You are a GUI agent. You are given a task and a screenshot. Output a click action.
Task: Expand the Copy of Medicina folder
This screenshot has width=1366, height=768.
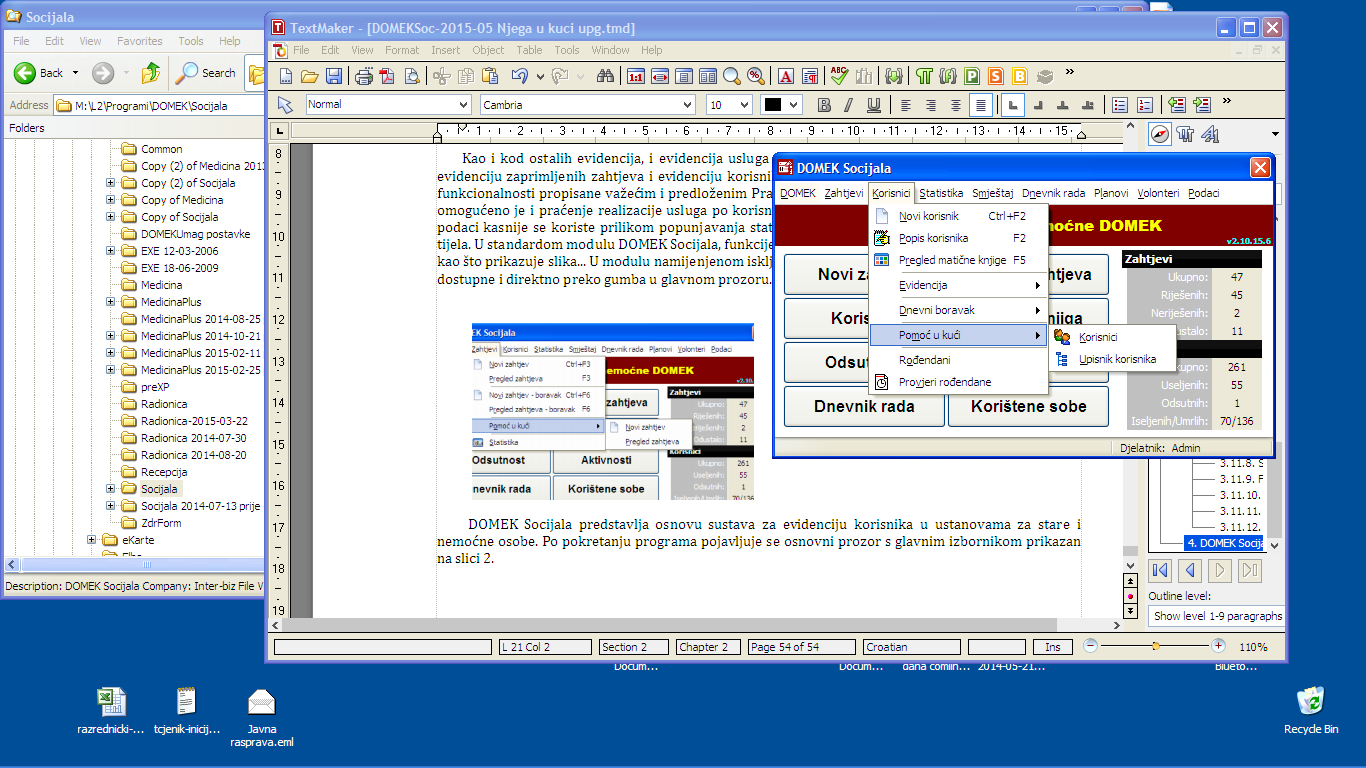[111, 200]
